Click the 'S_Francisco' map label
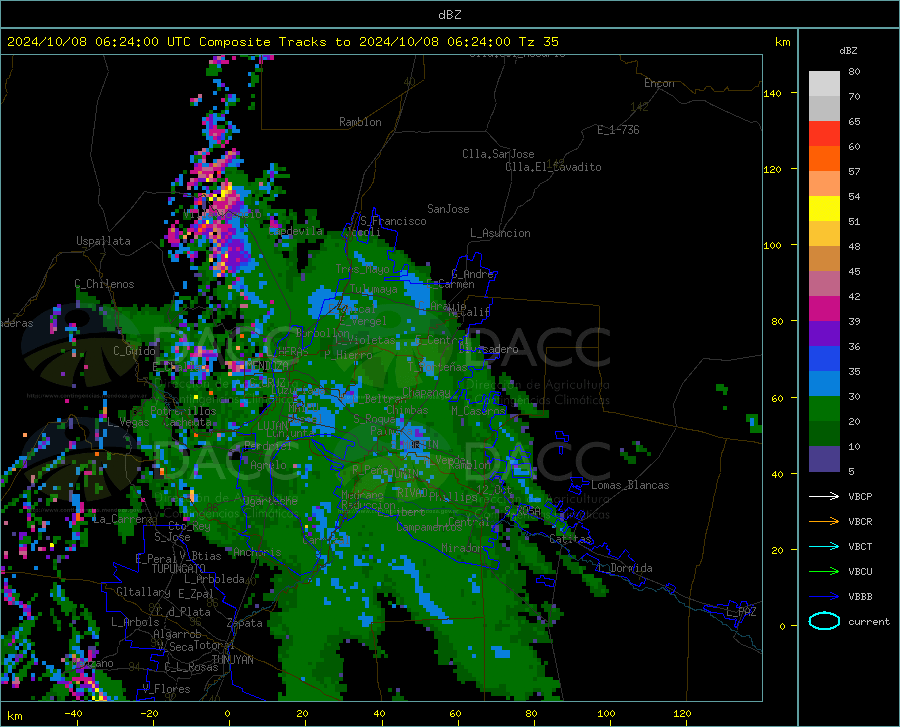 point(393,221)
